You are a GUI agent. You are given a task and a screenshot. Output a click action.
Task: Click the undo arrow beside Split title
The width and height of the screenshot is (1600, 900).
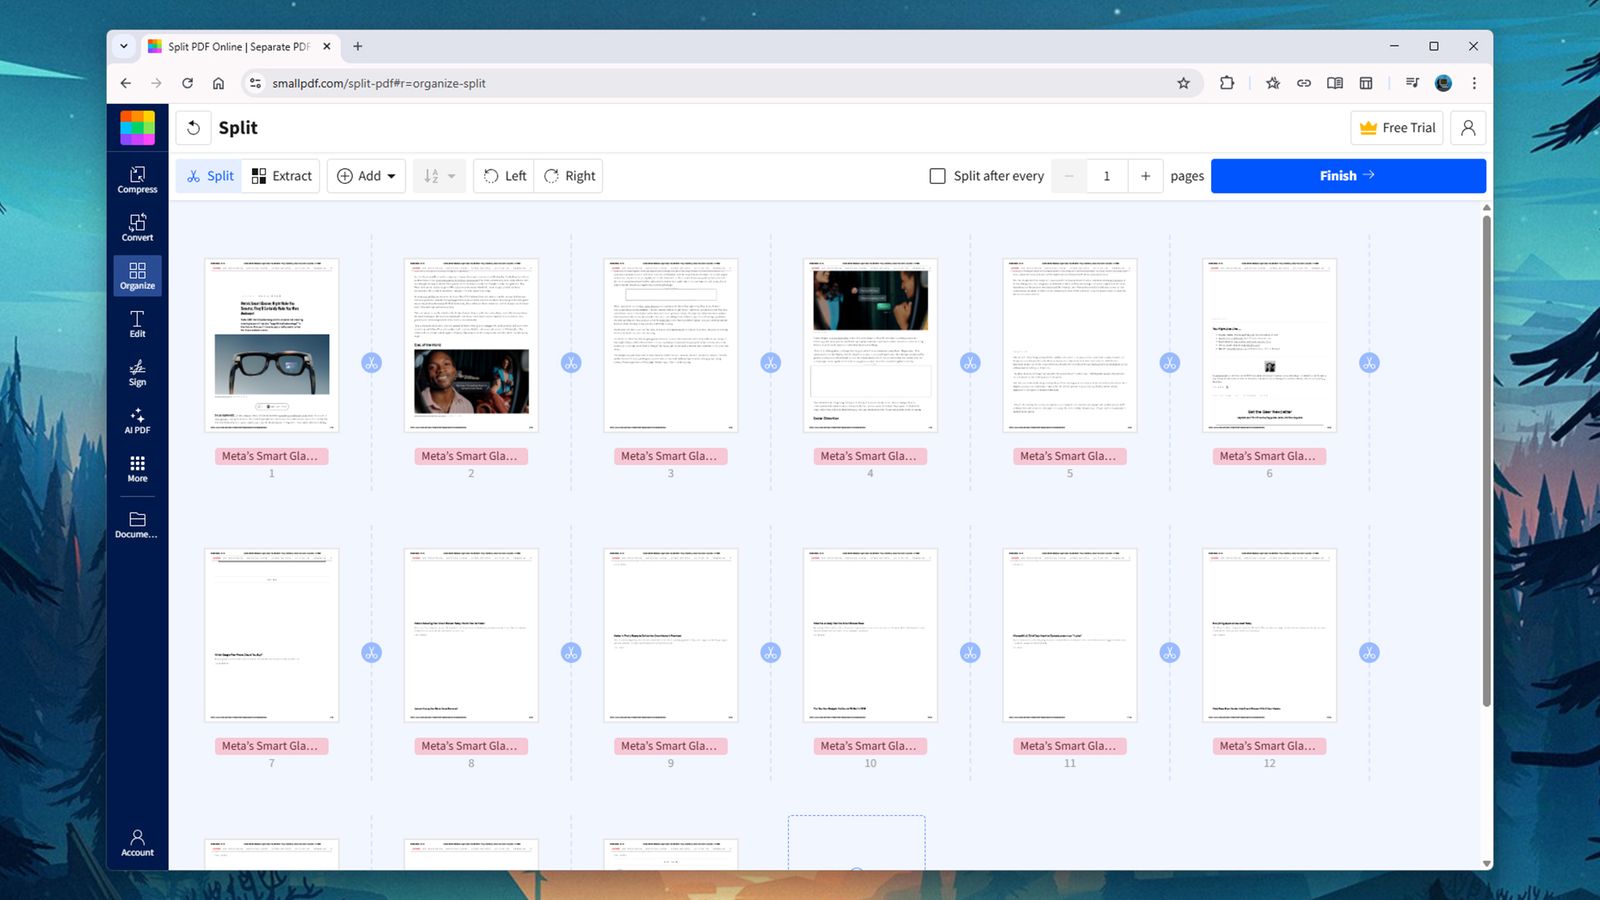(194, 128)
